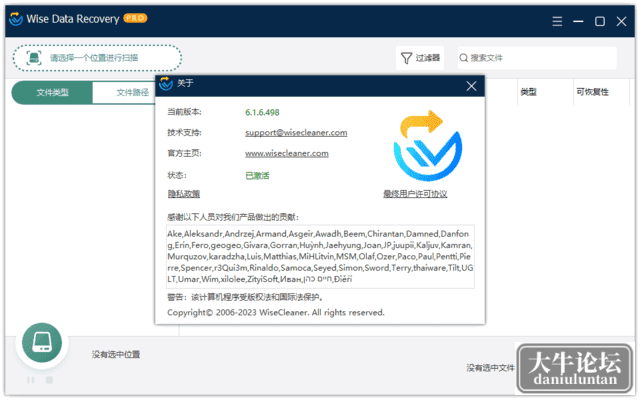Open the 过滤器 filter button
The height and width of the screenshot is (400, 640).
pyautogui.click(x=420, y=58)
